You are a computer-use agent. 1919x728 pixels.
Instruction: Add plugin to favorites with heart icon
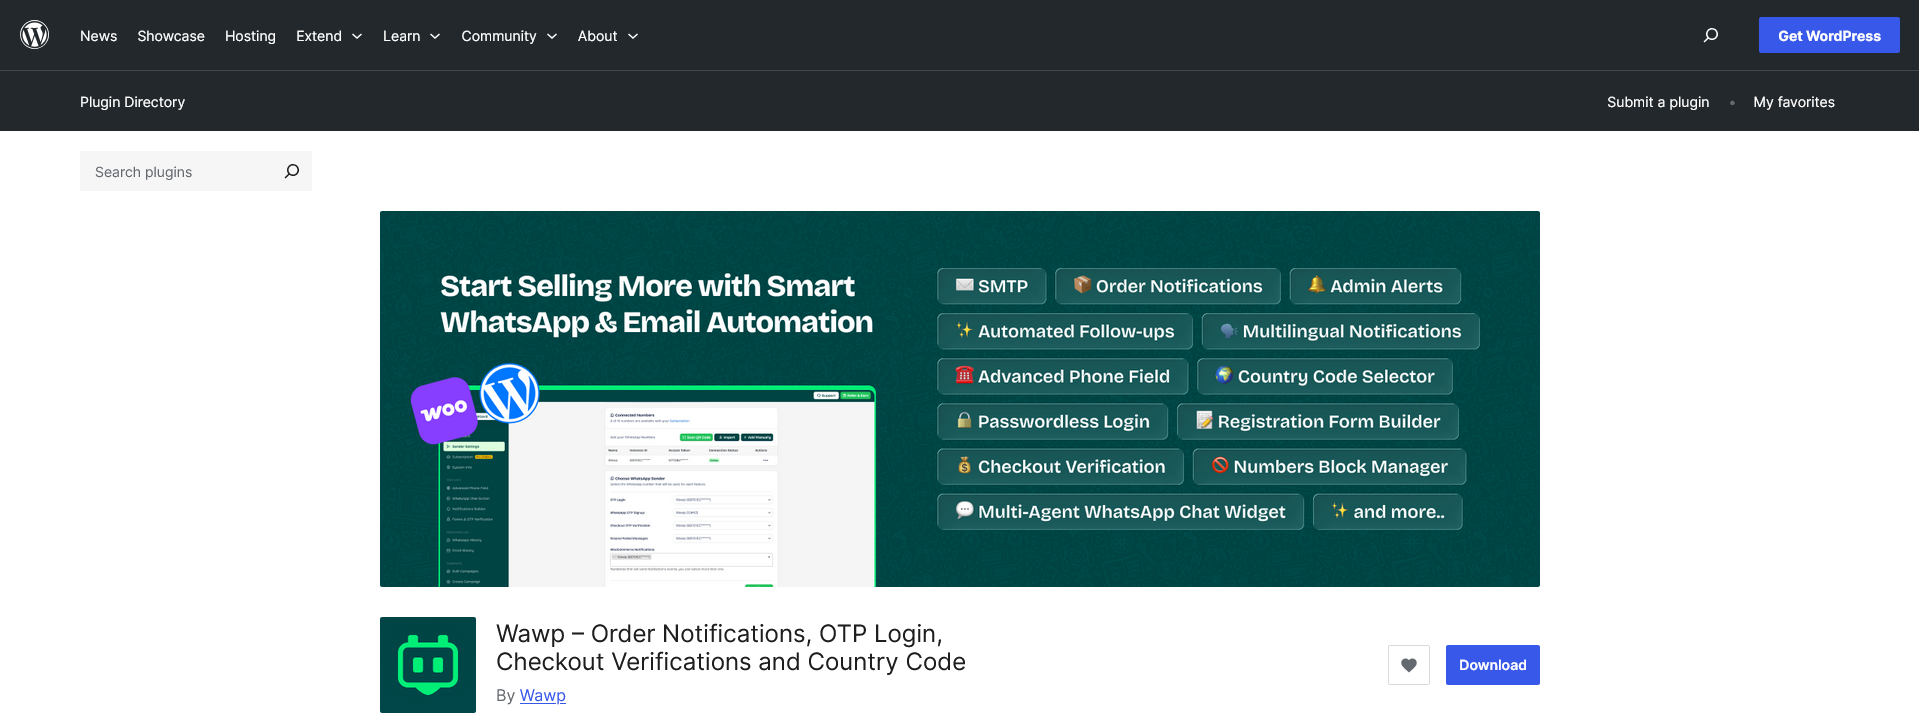[1409, 665]
